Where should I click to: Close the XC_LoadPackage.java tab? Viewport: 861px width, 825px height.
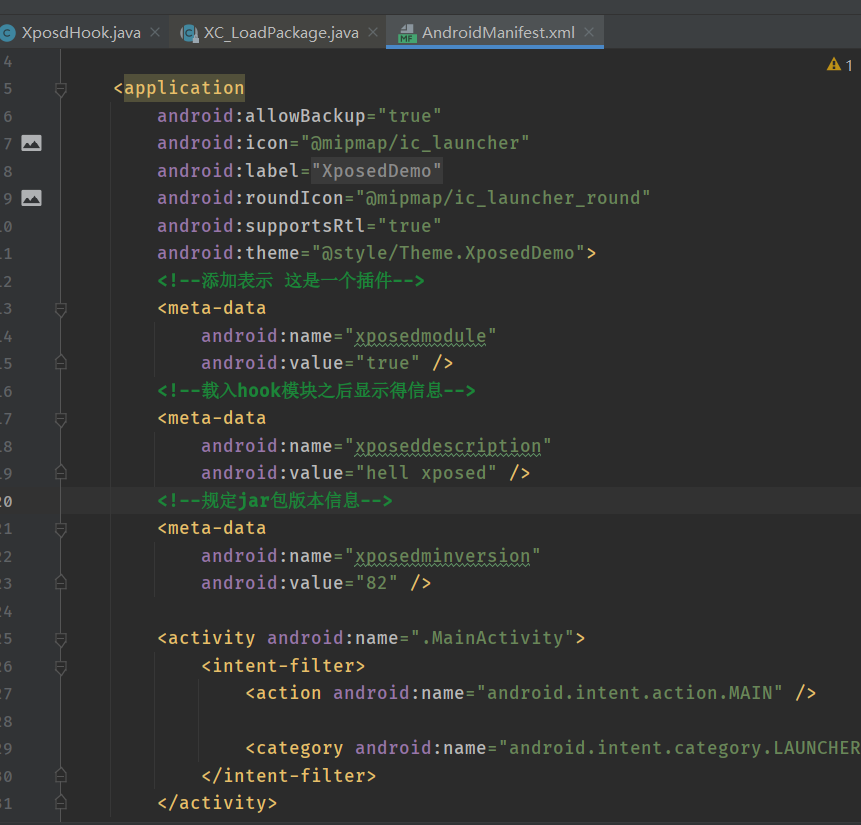pos(373,33)
